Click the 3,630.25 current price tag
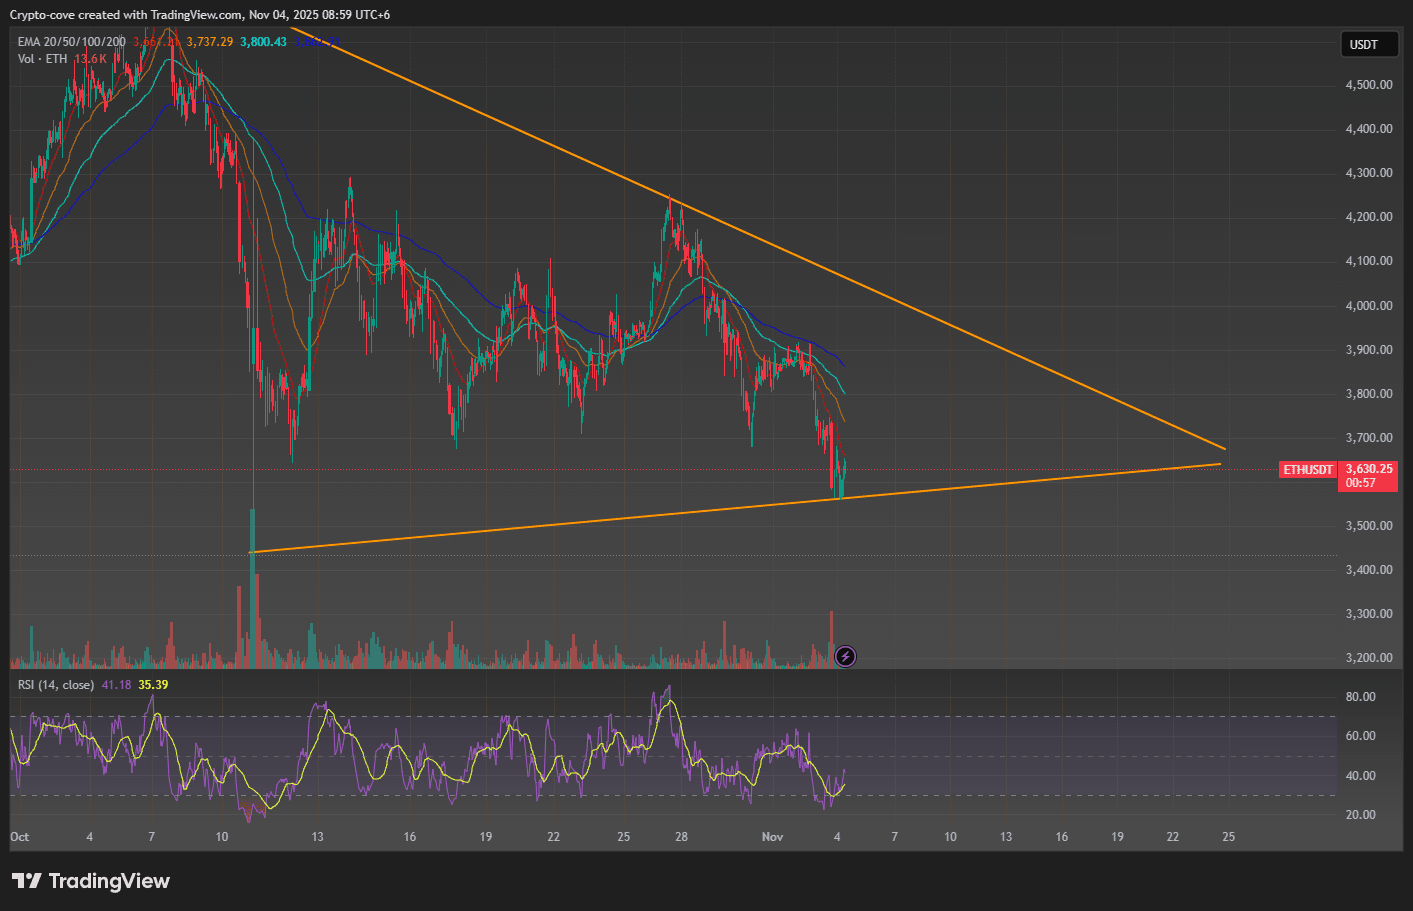Image resolution: width=1413 pixels, height=911 pixels. [1369, 469]
